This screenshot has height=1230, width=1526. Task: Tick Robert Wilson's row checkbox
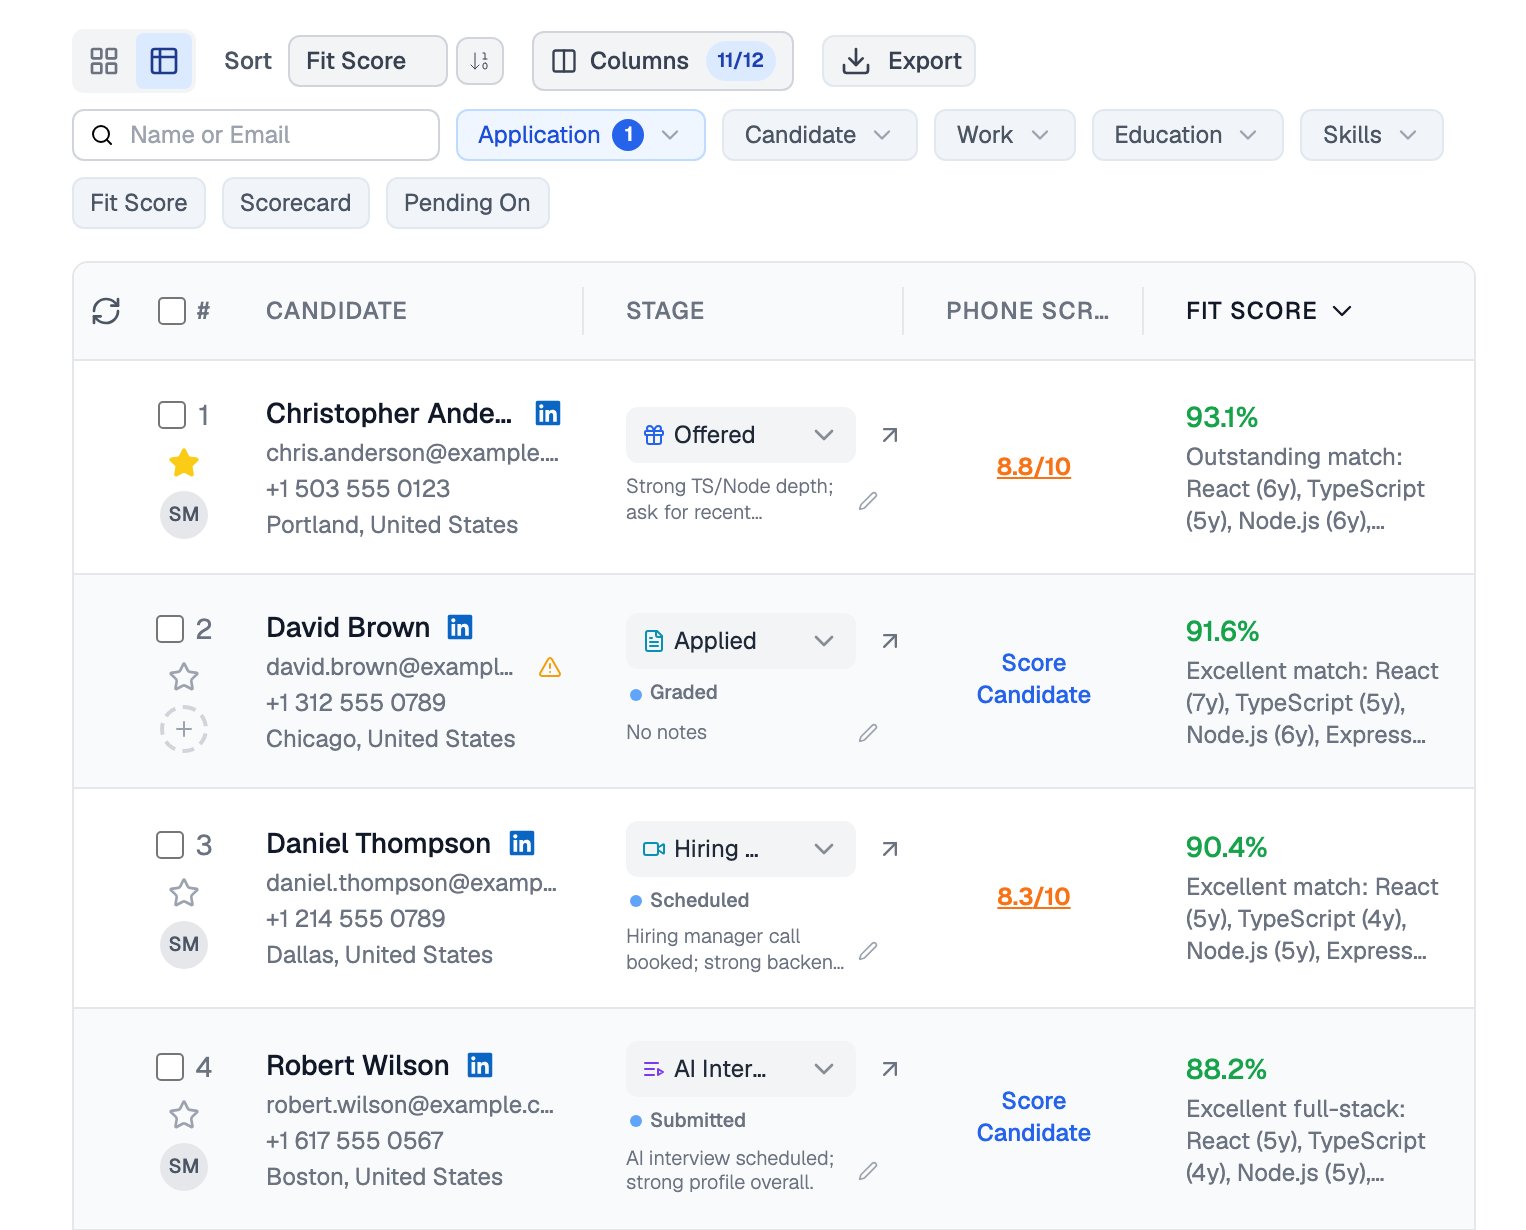170,1067
